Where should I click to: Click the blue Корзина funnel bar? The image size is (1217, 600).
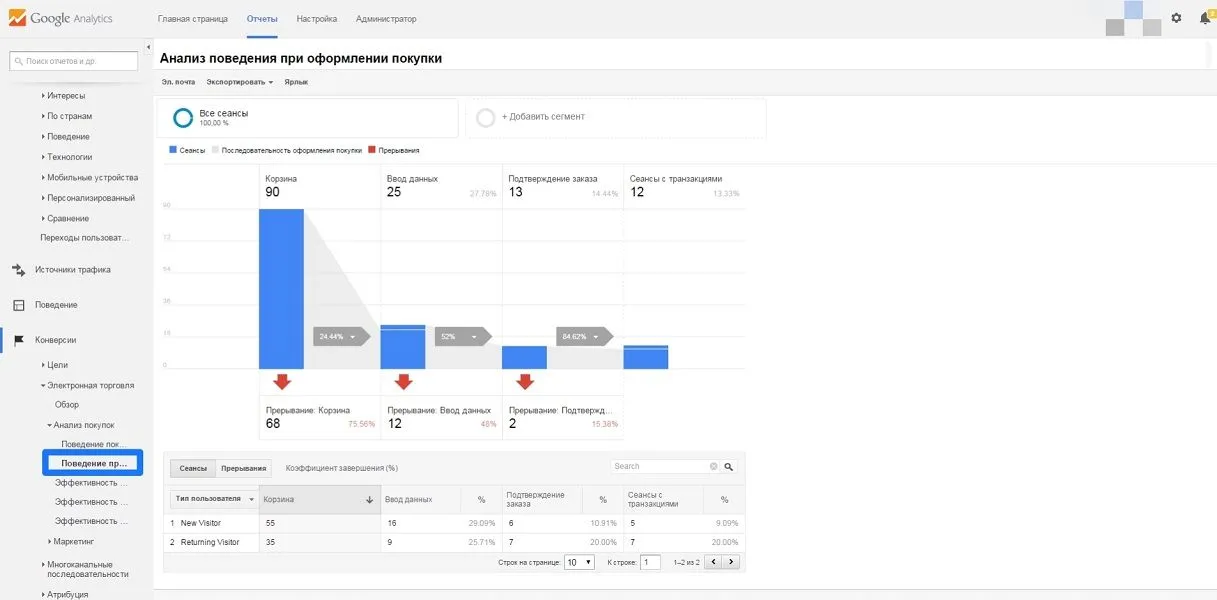[281, 289]
